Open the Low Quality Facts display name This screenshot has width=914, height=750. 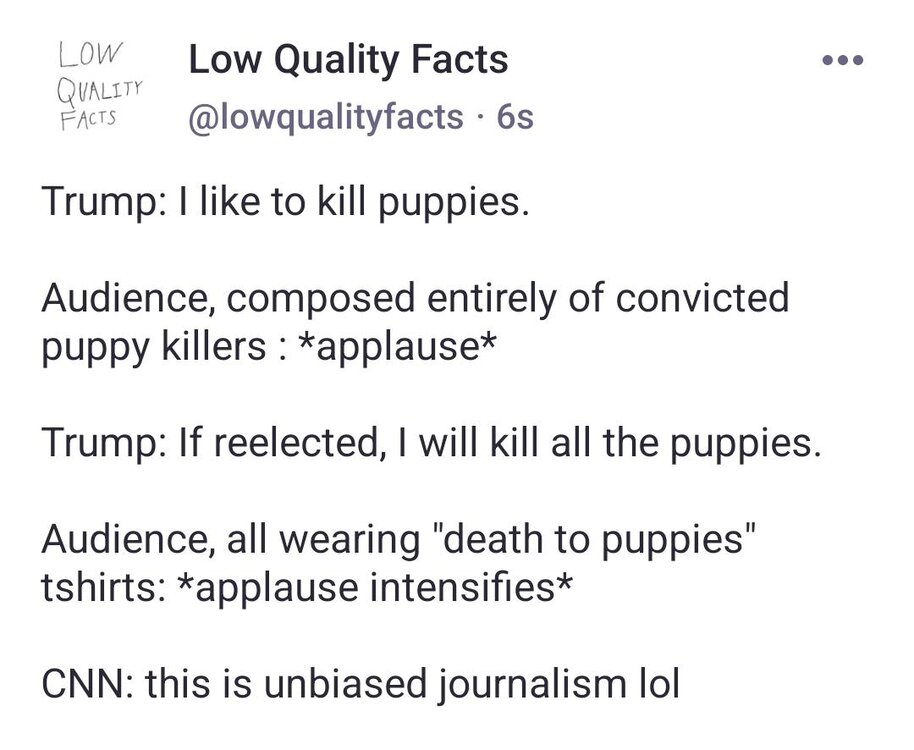pos(348,60)
